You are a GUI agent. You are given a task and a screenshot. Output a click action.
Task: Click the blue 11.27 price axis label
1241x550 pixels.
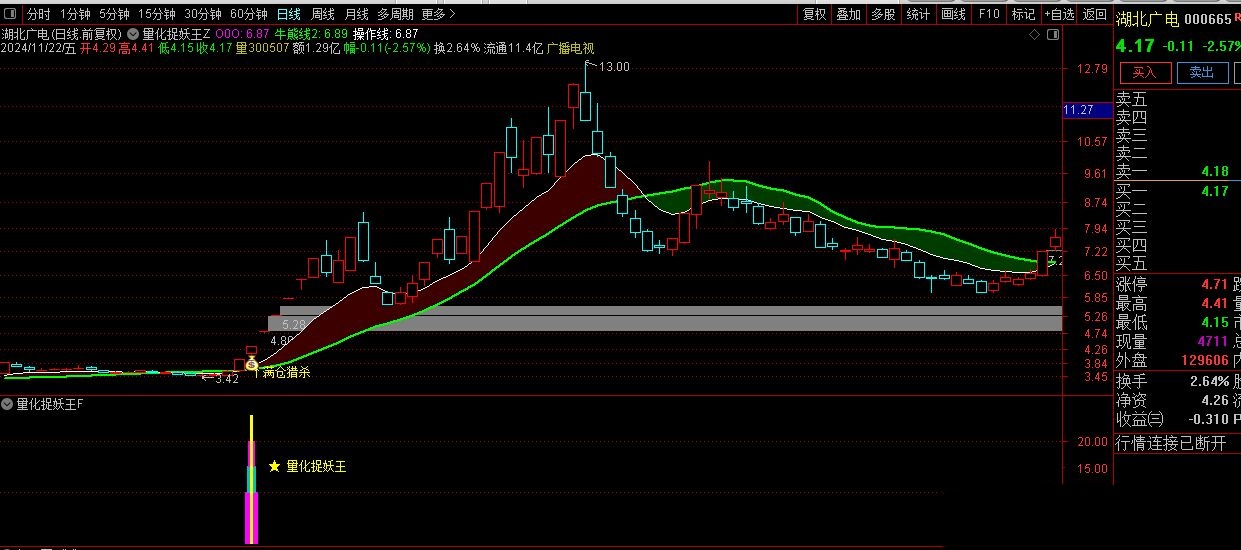pyautogui.click(x=1078, y=110)
